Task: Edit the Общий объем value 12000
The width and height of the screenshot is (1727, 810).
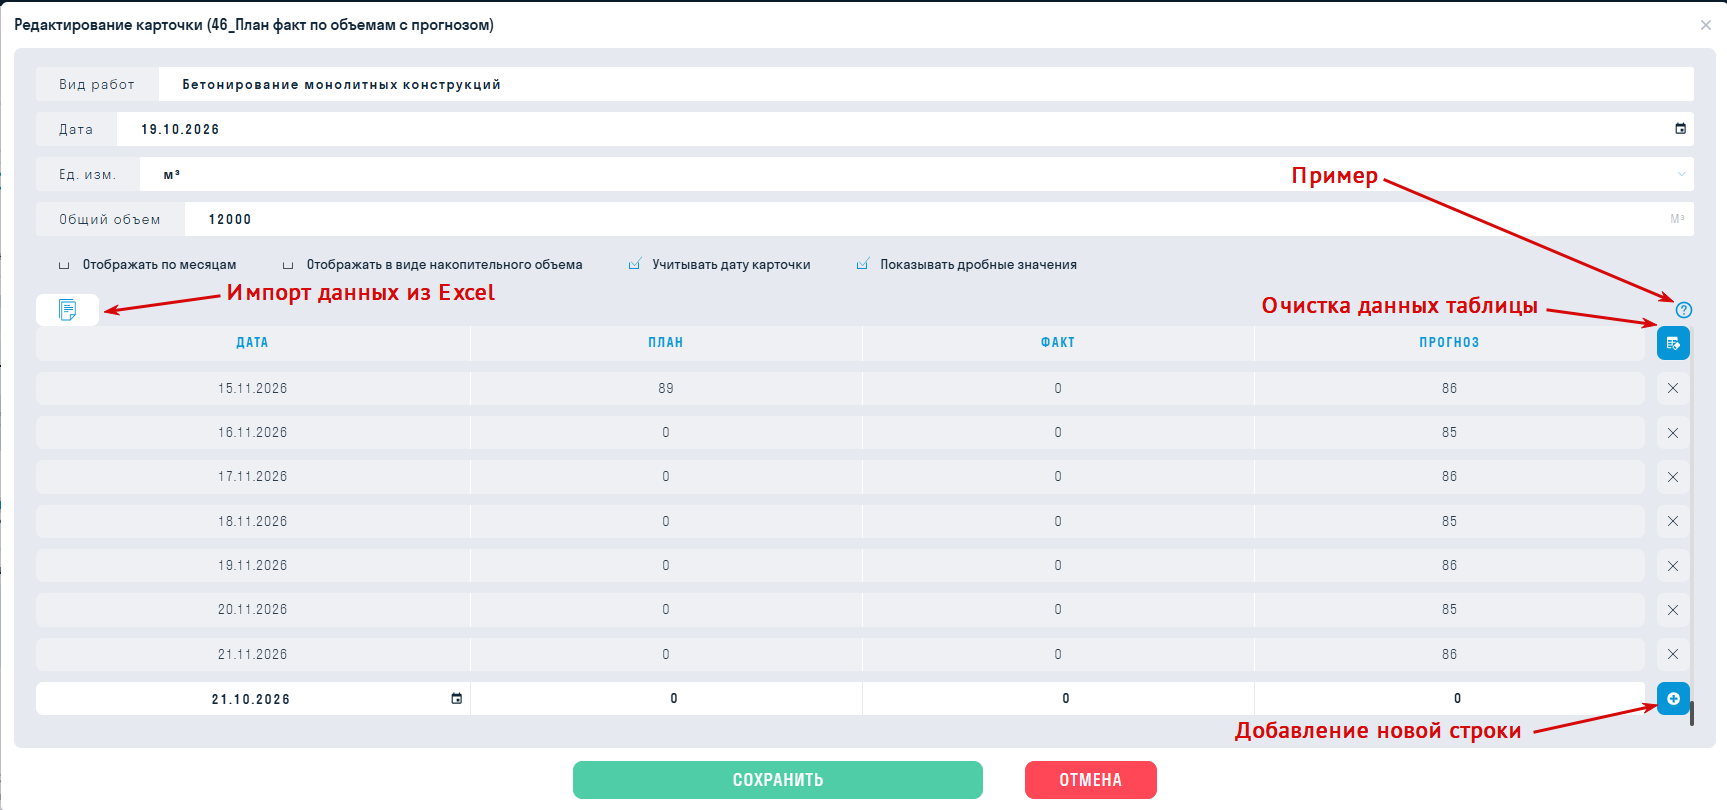Action: 939,219
